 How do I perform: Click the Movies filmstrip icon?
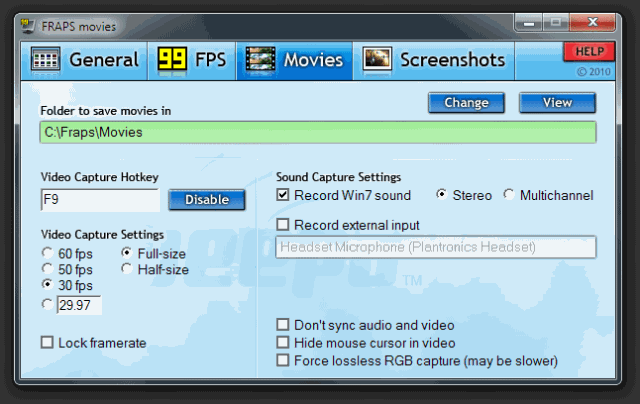[260, 60]
